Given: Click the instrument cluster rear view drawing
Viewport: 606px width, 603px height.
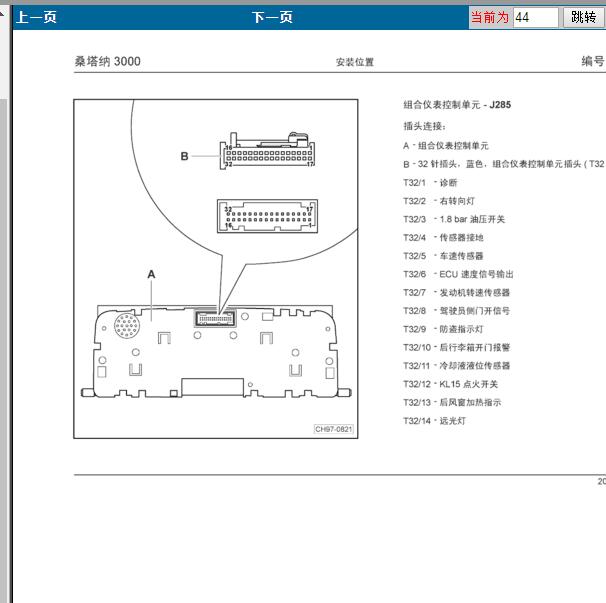Looking at the screenshot, I should click(x=216, y=351).
